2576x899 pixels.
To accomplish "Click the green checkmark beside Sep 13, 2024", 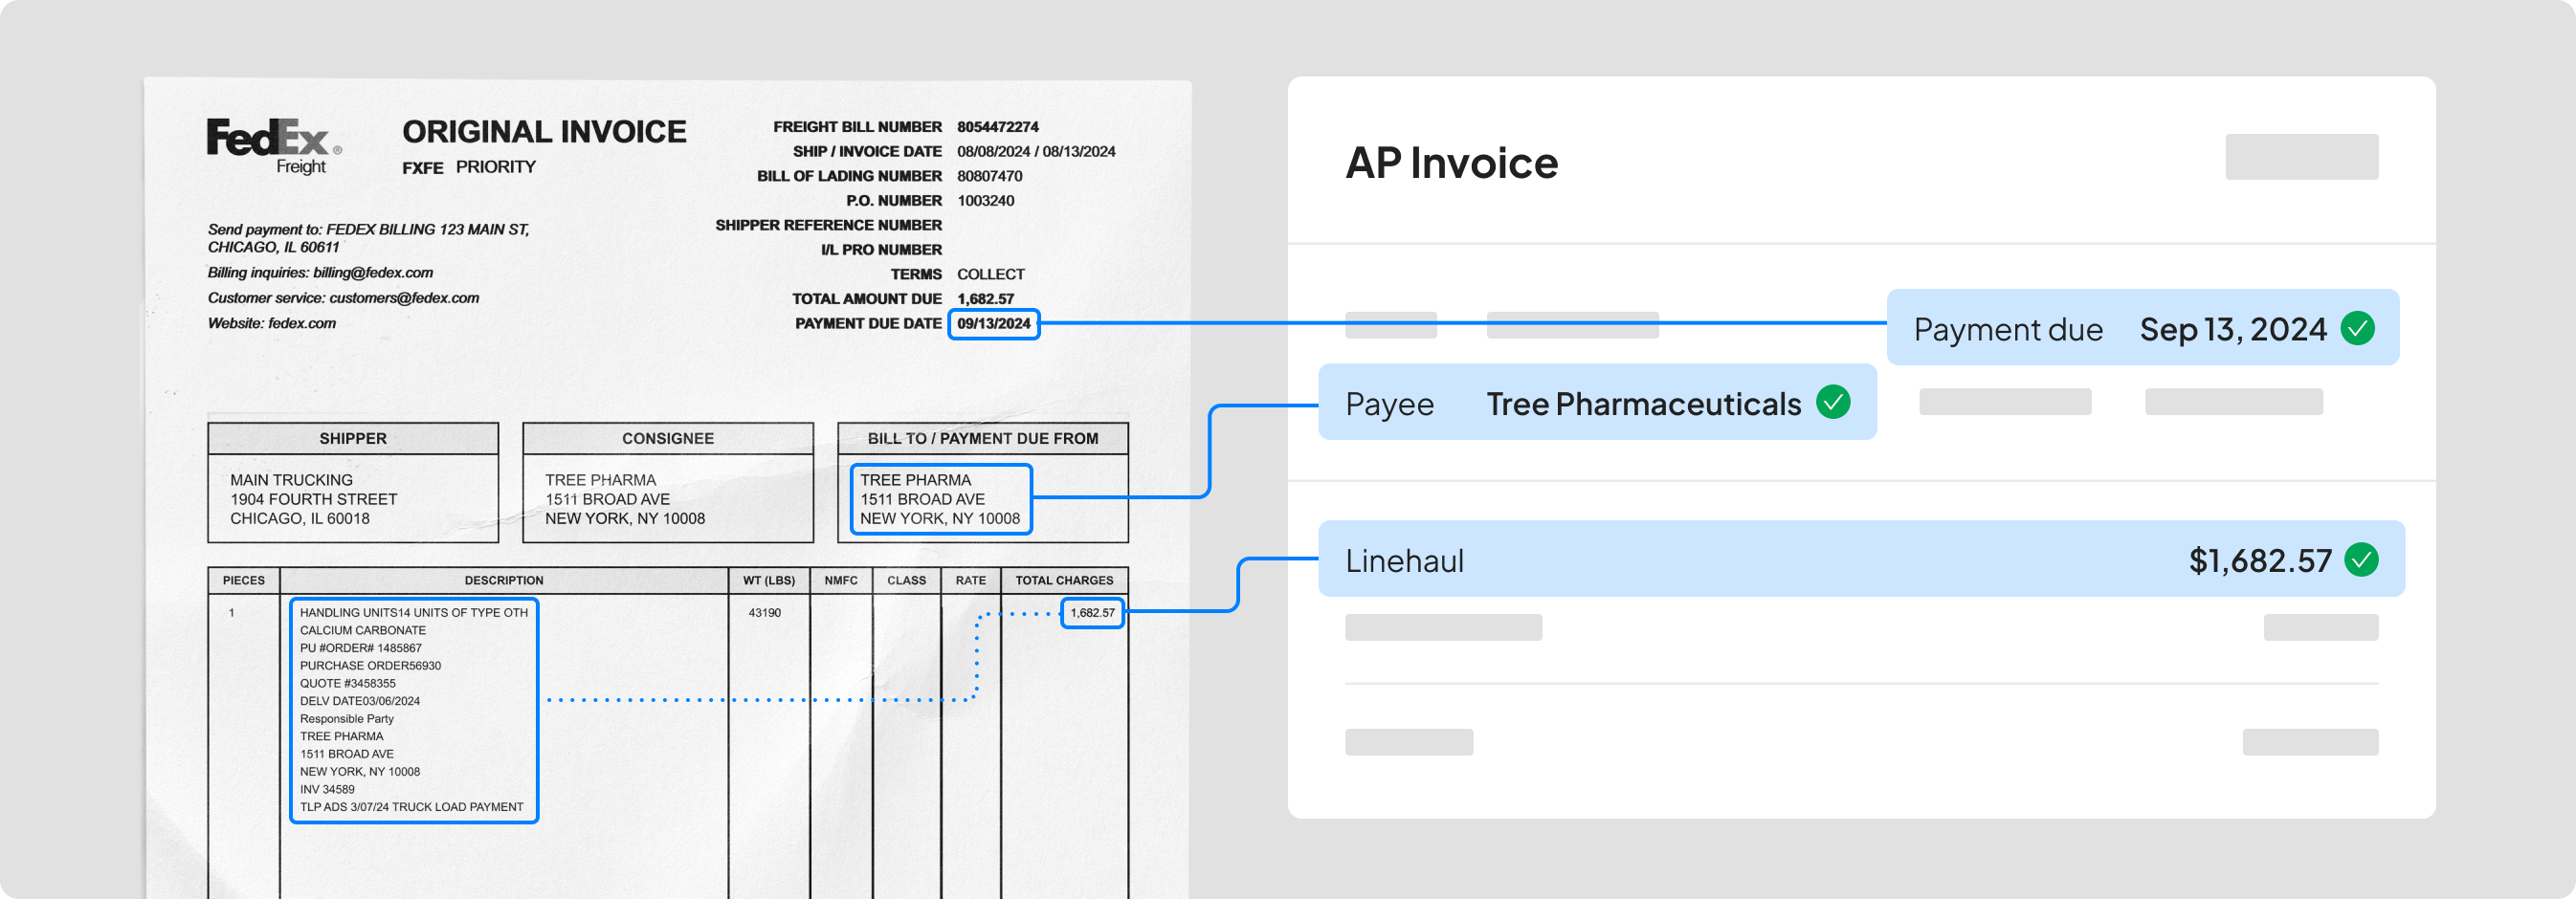I will pos(2359,328).
